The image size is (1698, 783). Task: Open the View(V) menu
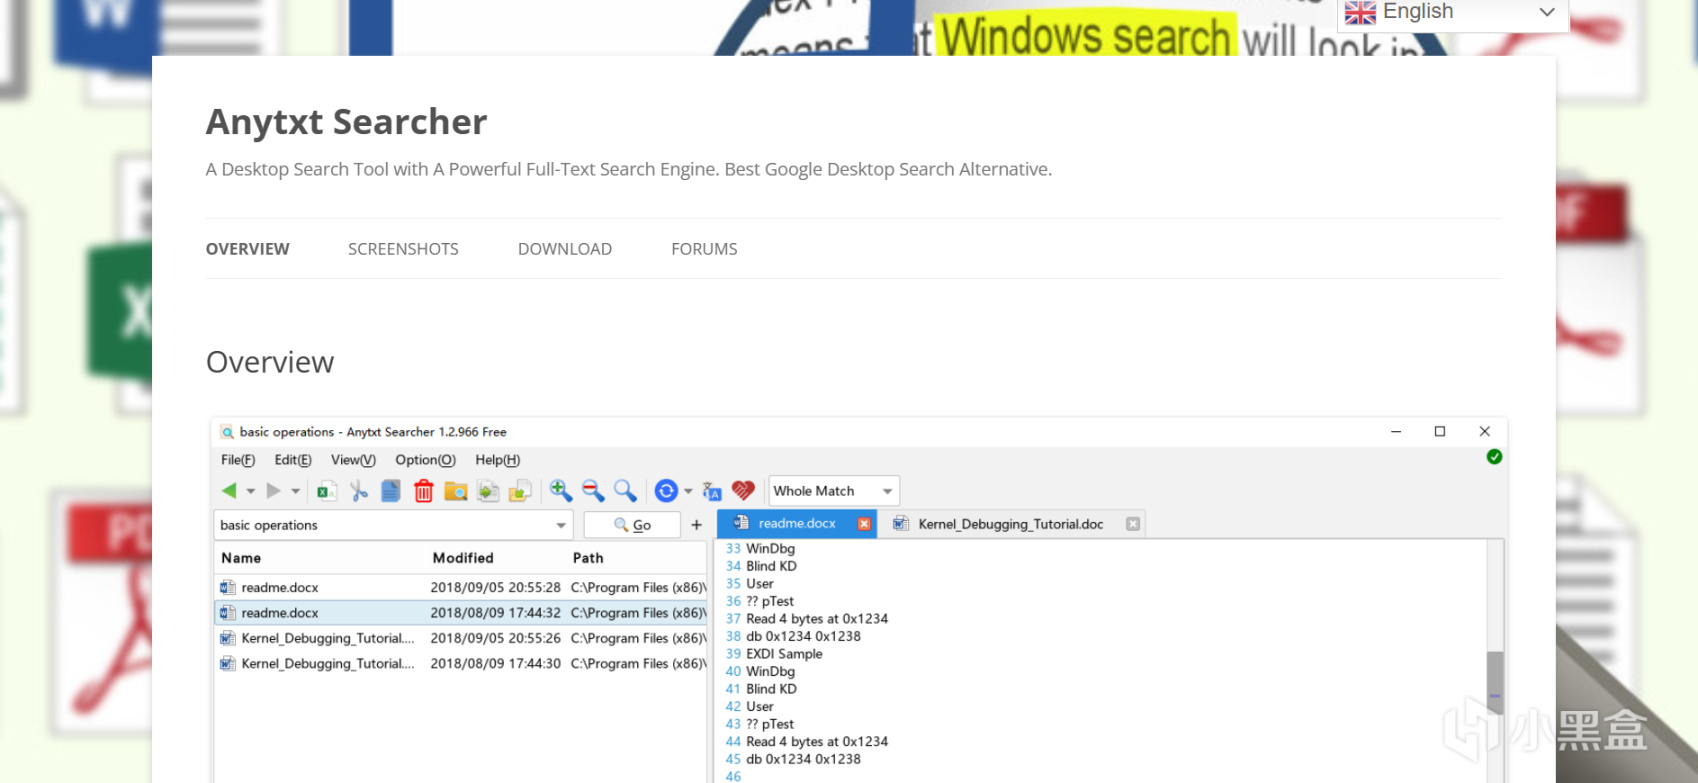353,460
